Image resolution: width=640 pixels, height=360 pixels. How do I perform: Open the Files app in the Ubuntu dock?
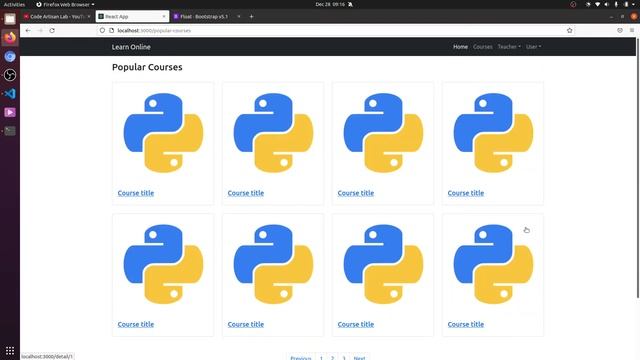pyautogui.click(x=10, y=19)
